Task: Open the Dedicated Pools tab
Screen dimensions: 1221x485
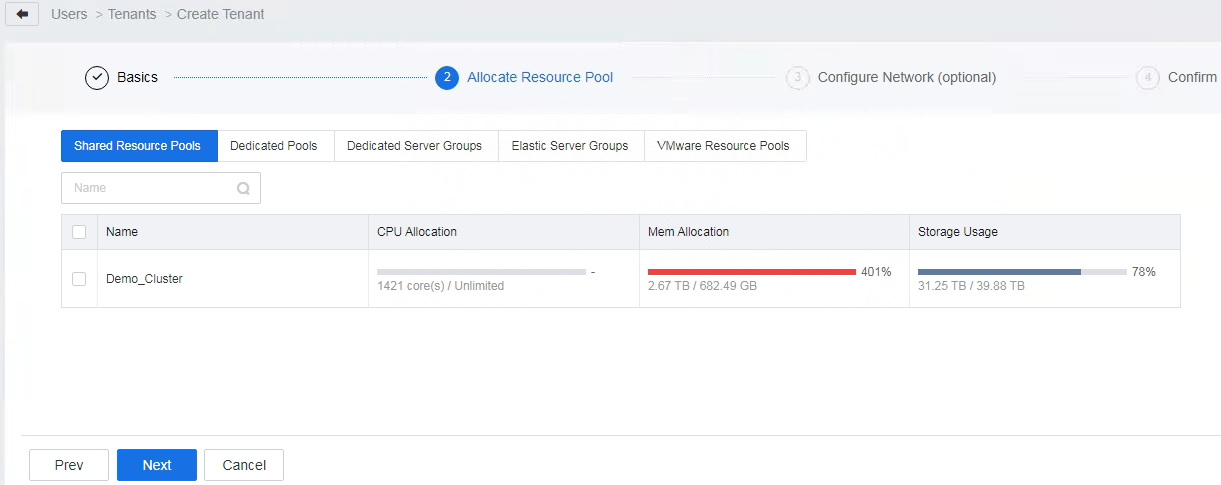Action: pyautogui.click(x=274, y=146)
